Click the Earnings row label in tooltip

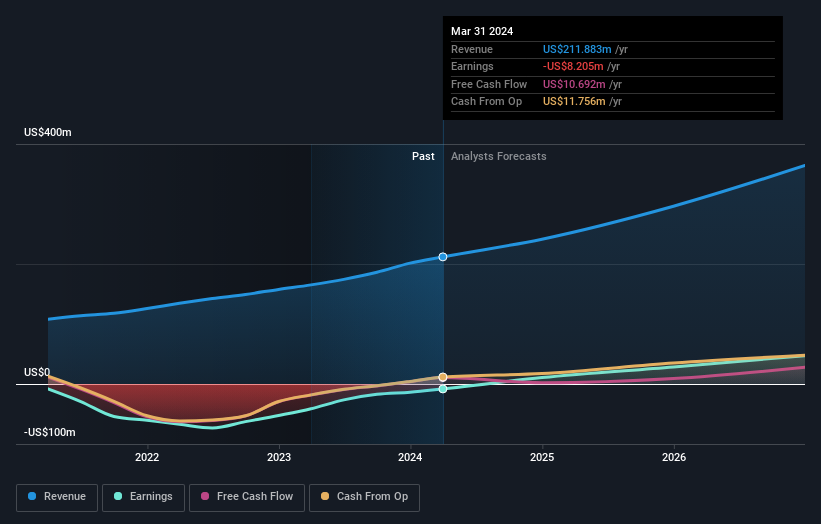point(472,66)
